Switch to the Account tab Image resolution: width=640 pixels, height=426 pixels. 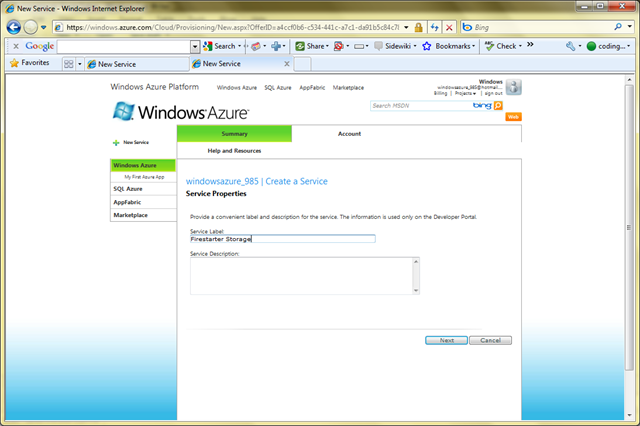349,133
